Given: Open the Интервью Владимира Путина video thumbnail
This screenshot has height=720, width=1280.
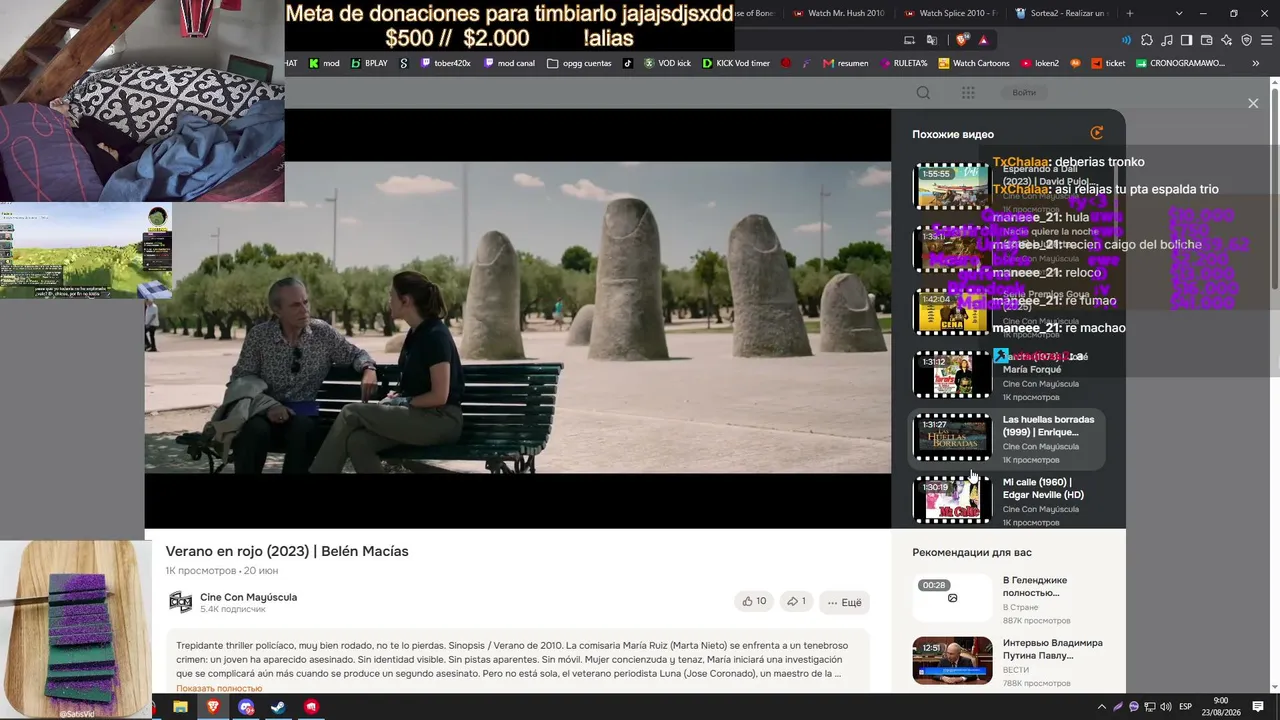Looking at the screenshot, I should click(952, 660).
